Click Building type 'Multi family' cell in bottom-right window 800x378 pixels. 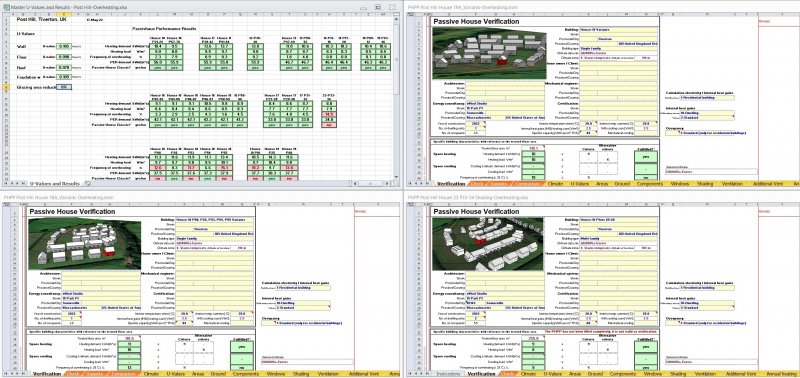click(619, 238)
